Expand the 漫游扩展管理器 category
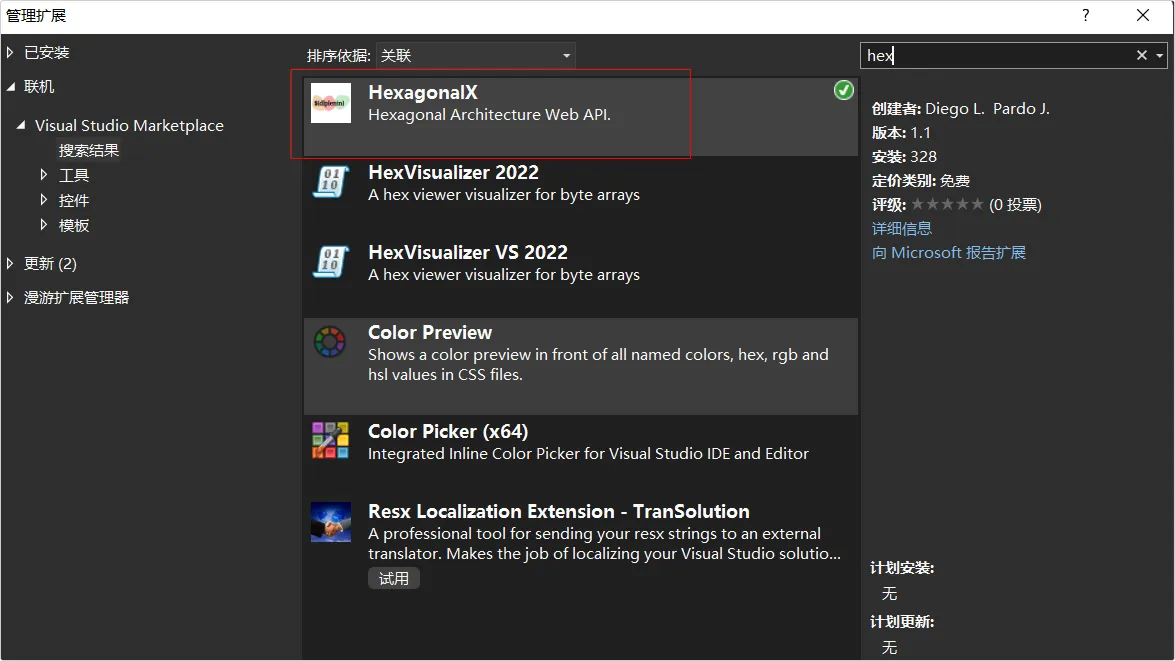 click(10, 298)
